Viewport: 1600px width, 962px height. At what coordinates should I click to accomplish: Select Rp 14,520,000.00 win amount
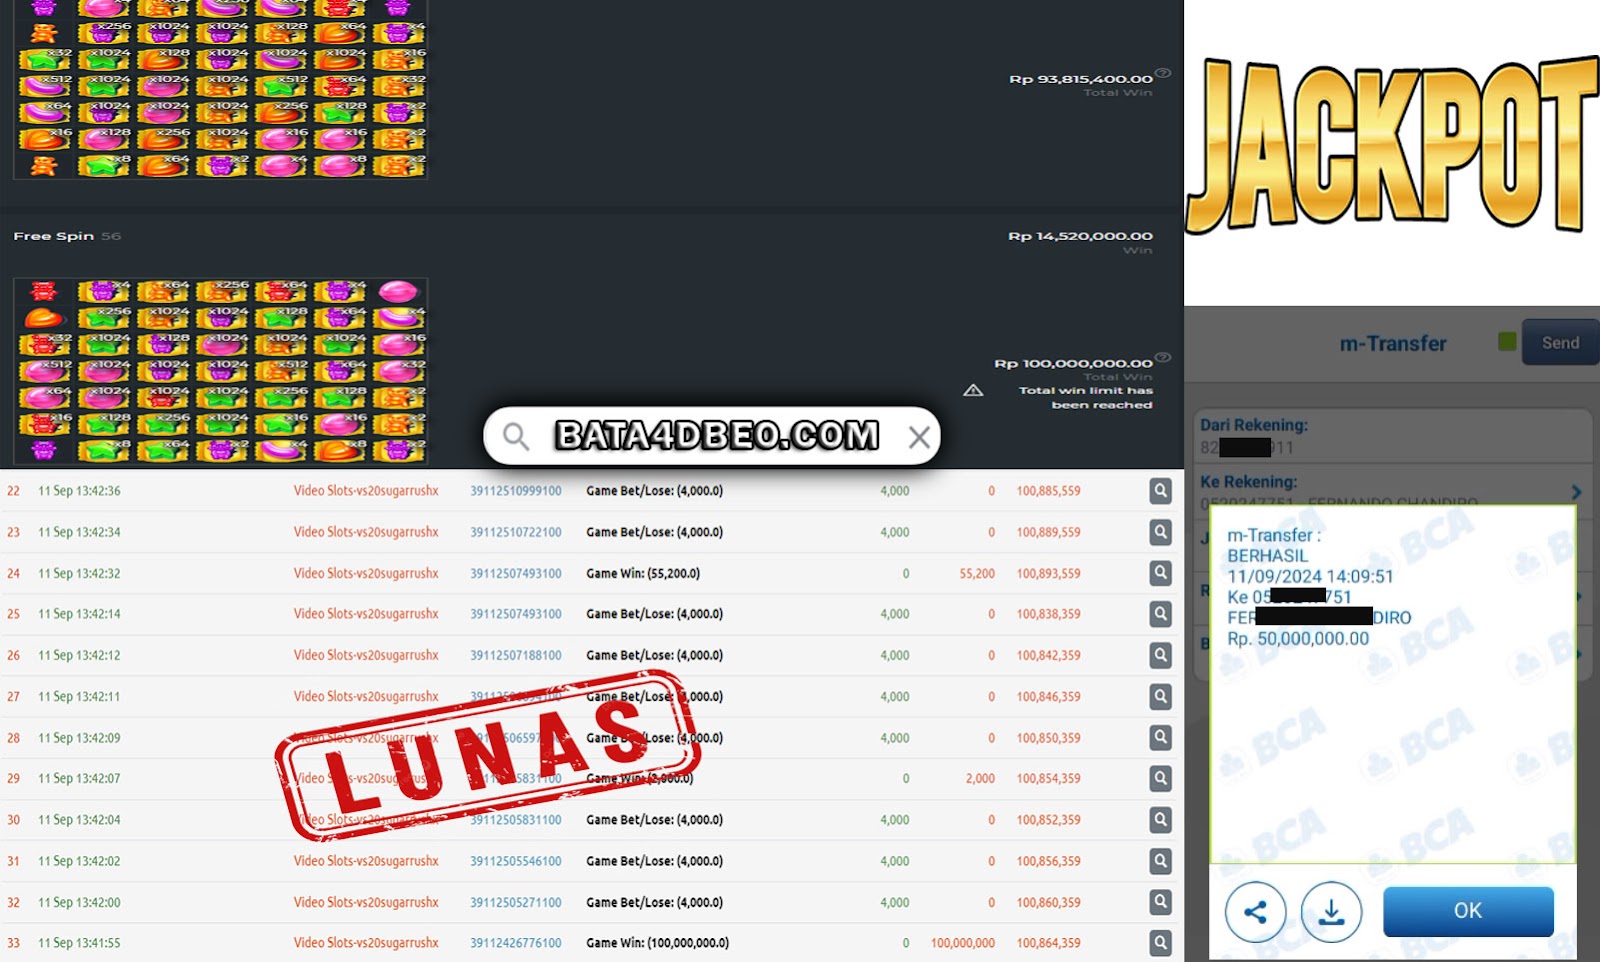[1080, 236]
